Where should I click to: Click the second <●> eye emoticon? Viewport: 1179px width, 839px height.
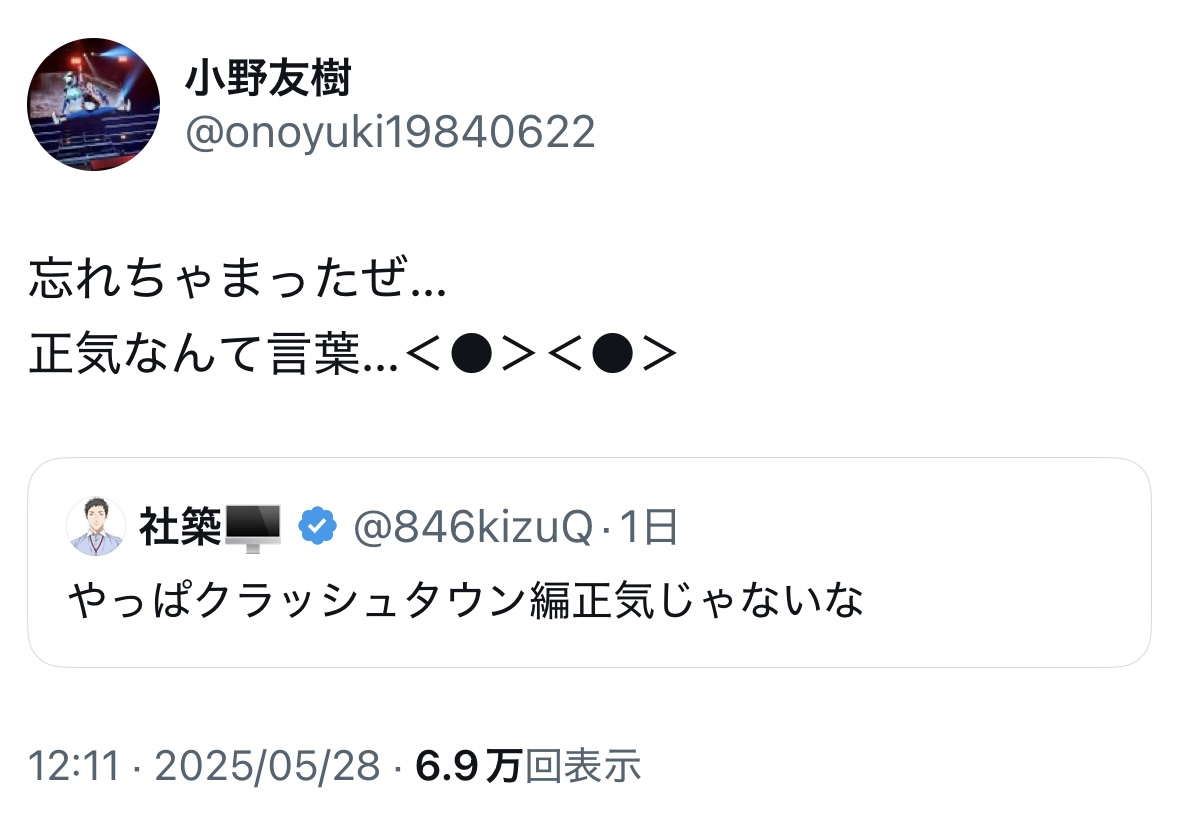pyautogui.click(x=610, y=354)
